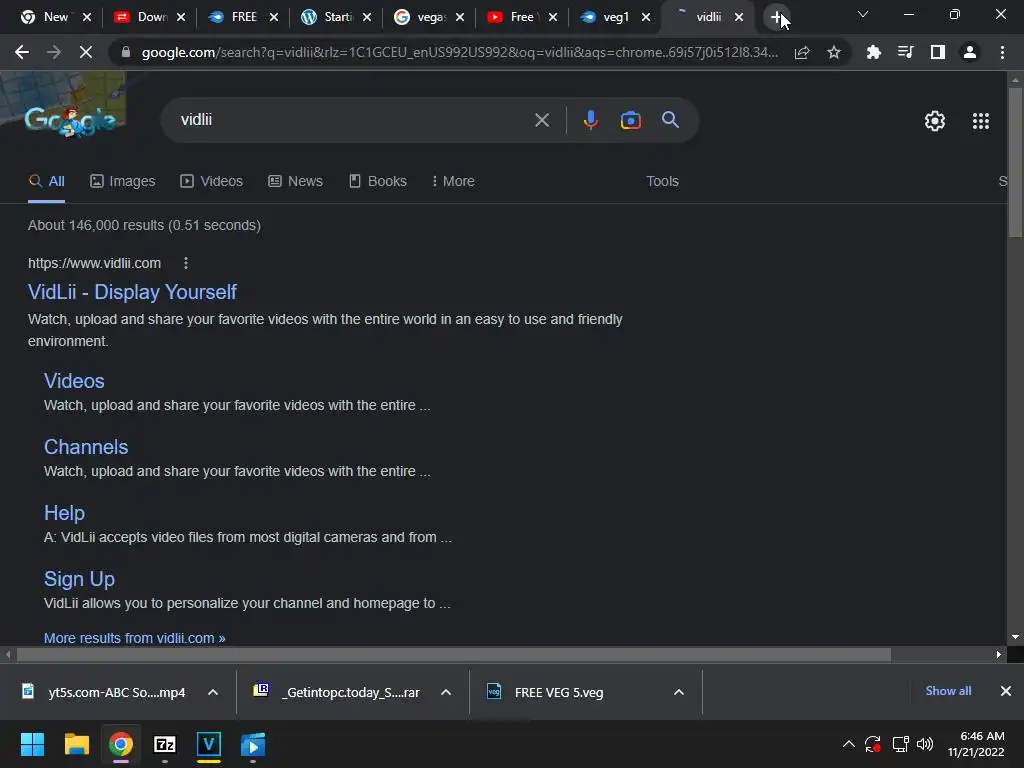Click the Google doodle logo
The width and height of the screenshot is (1024, 768).
70,120
